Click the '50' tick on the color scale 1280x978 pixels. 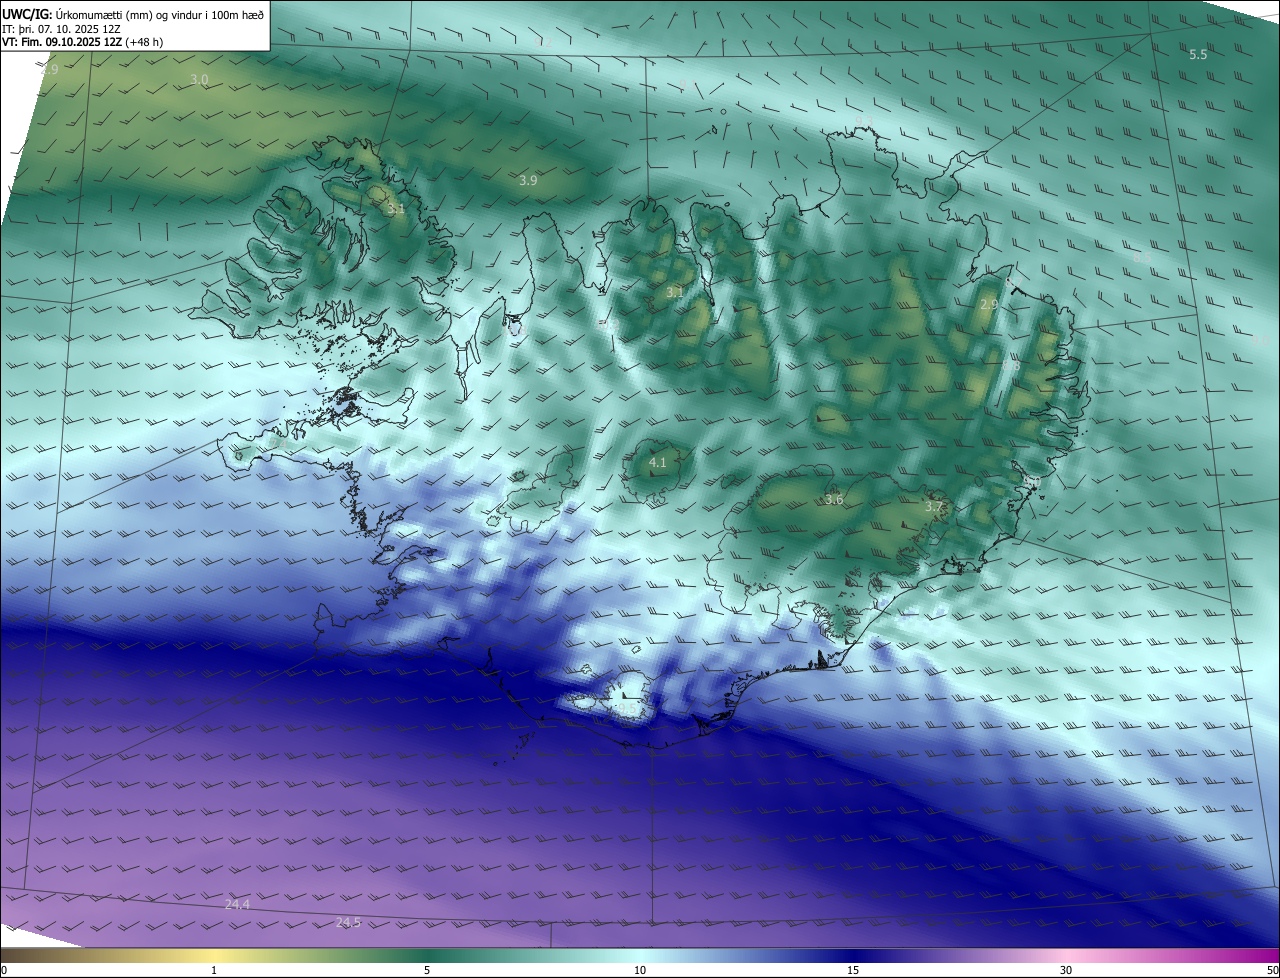[1272, 970]
